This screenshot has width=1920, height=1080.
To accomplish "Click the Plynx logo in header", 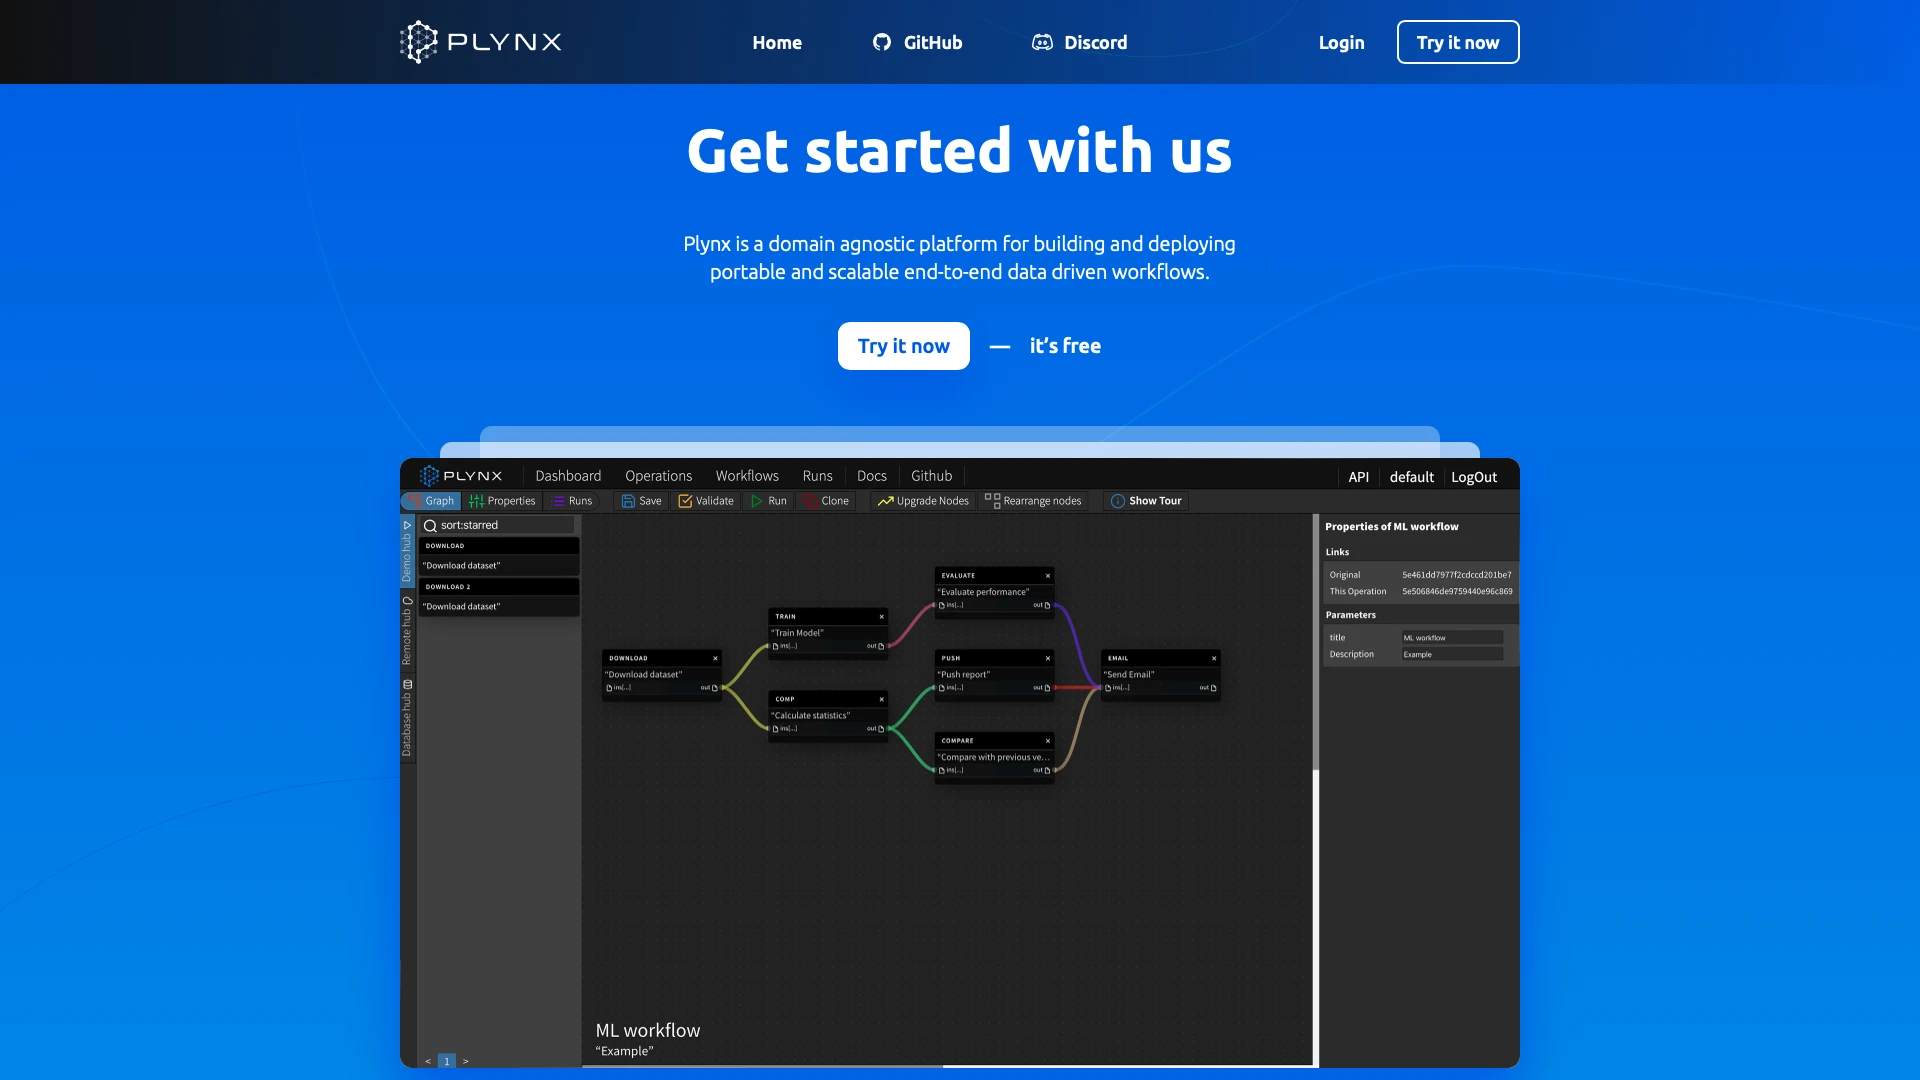I will [480, 42].
